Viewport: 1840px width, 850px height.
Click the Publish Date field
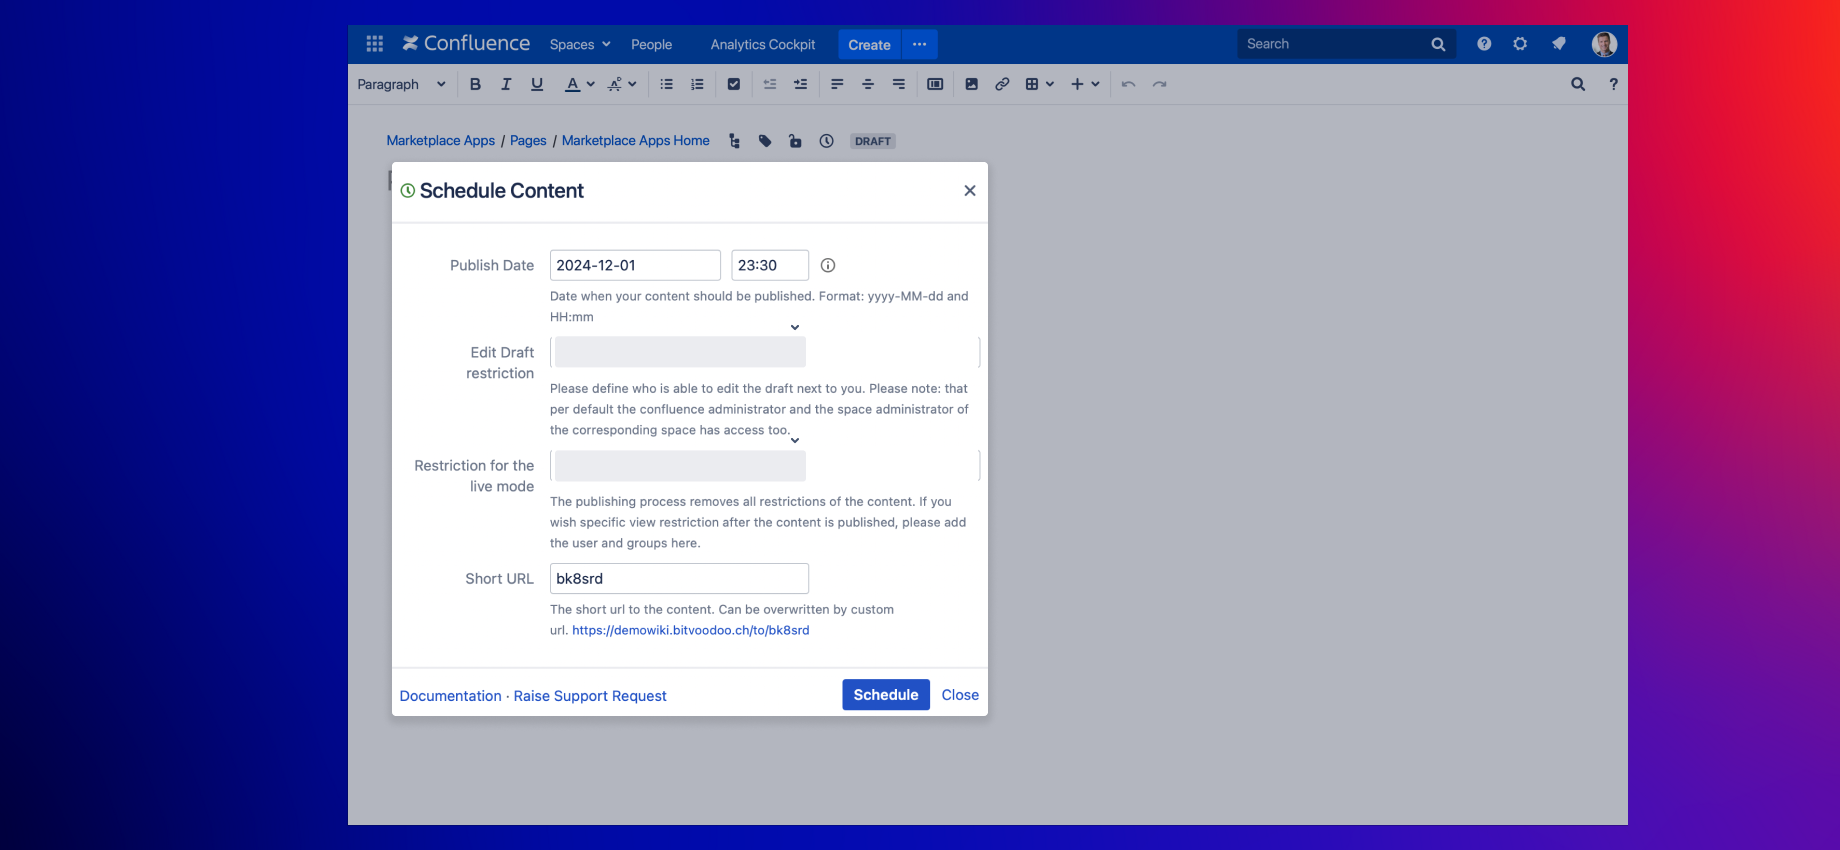point(635,265)
